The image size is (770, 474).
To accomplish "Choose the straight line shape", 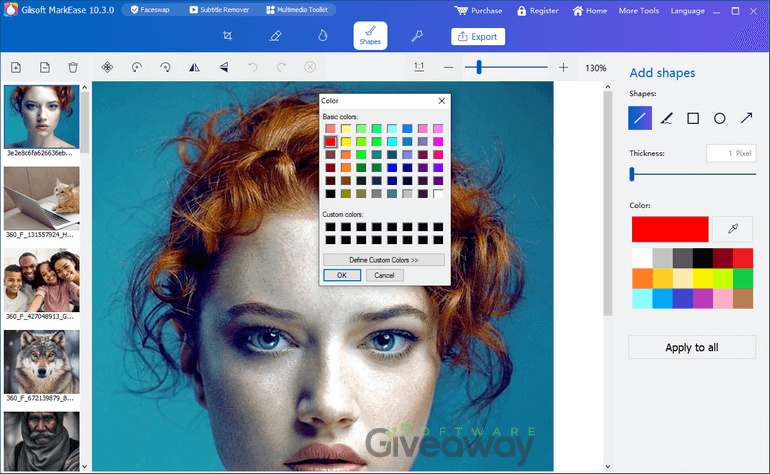I will click(x=640, y=118).
